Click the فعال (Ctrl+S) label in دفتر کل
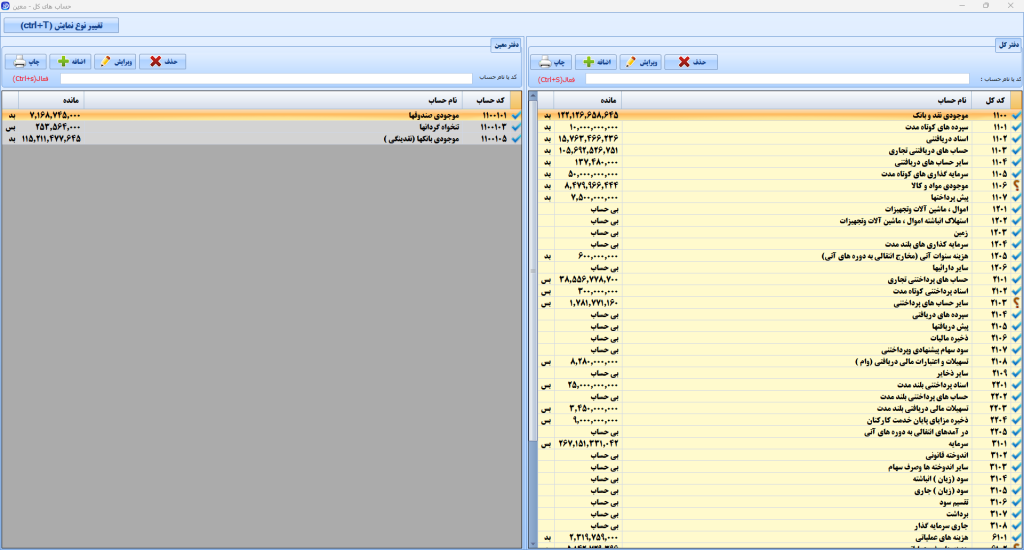 tap(556, 80)
